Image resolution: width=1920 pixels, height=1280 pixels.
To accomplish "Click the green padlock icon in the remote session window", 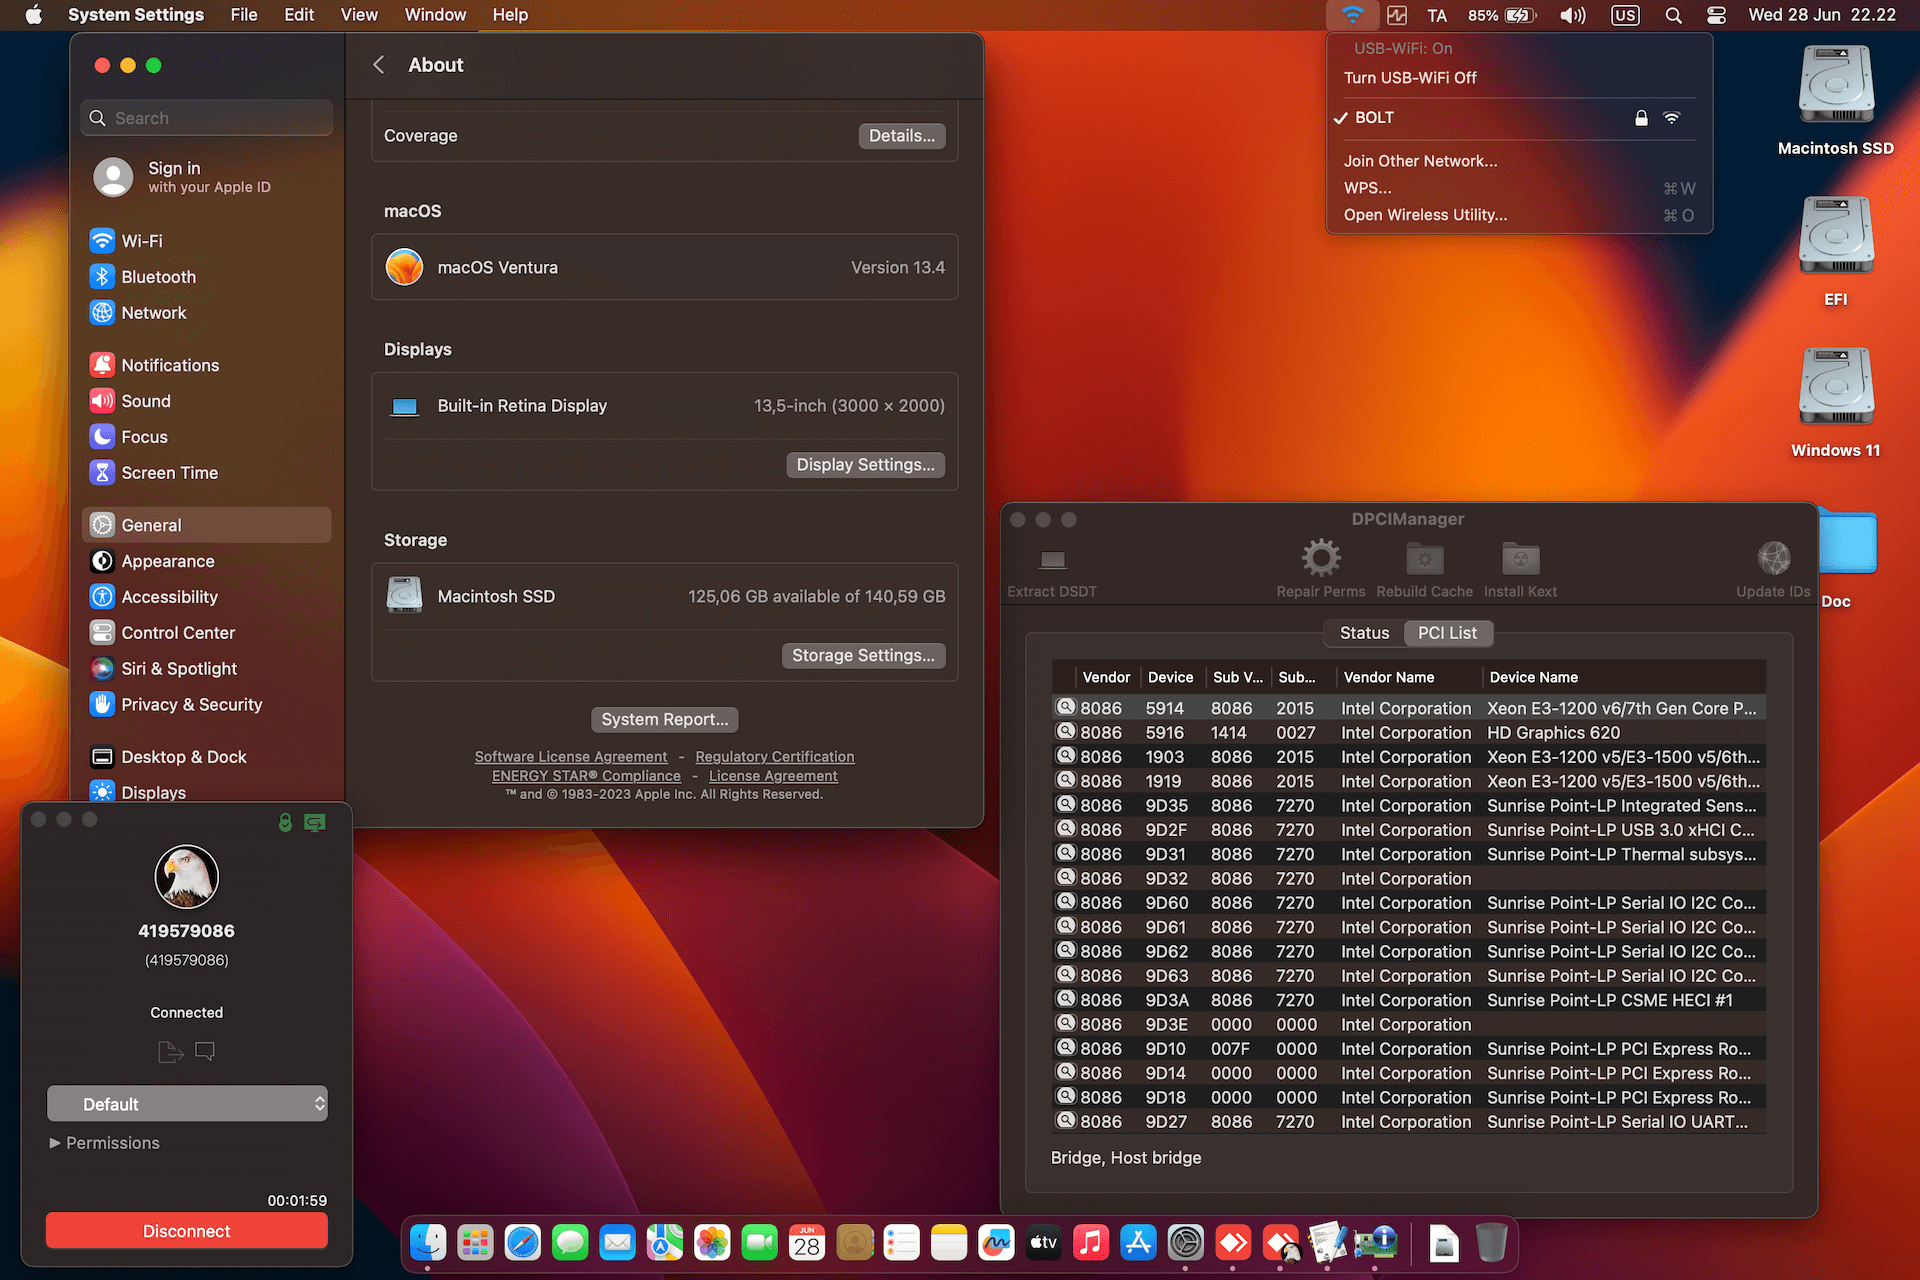I will pyautogui.click(x=285, y=822).
